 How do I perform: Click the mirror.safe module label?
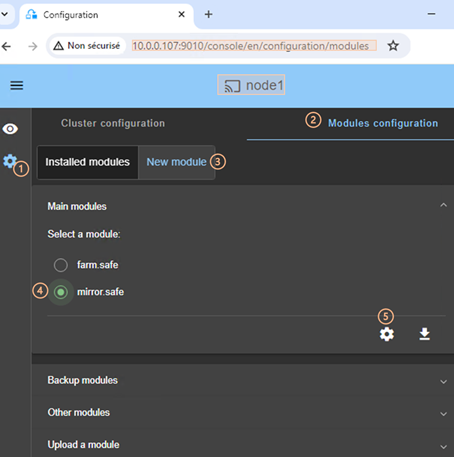pyautogui.click(x=100, y=292)
